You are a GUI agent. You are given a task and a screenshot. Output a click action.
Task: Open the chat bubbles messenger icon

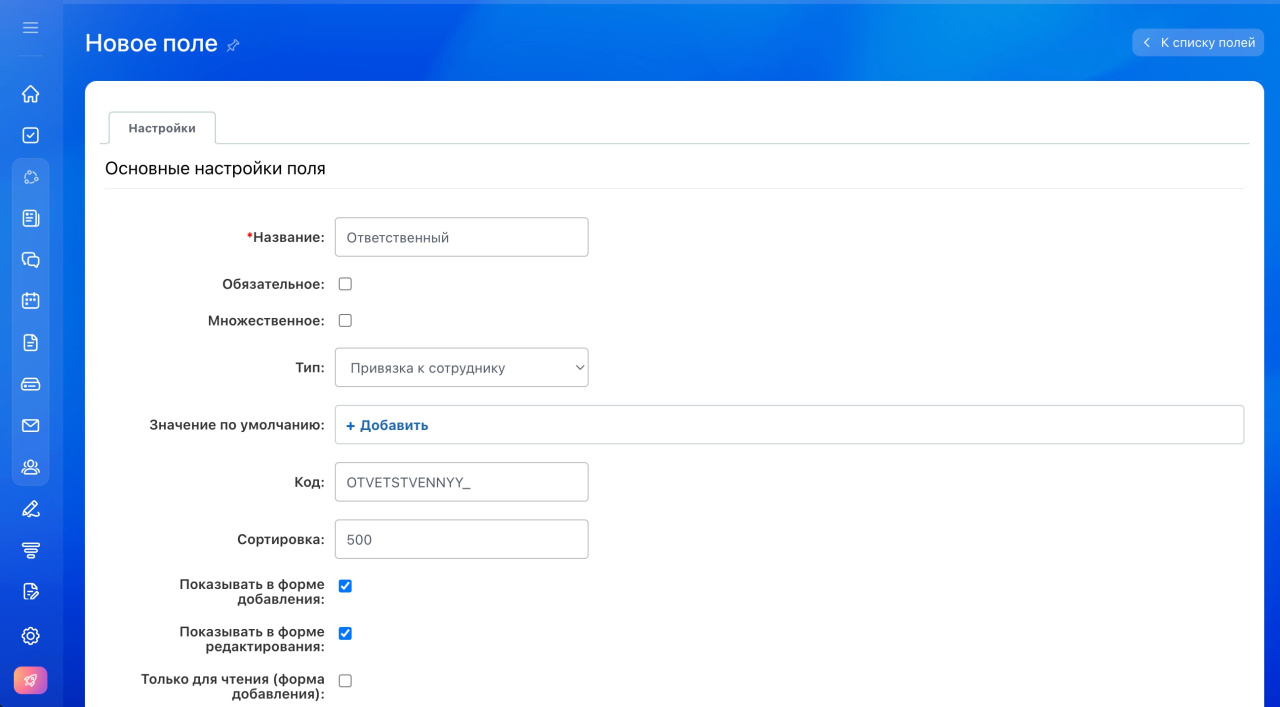pyautogui.click(x=30, y=260)
